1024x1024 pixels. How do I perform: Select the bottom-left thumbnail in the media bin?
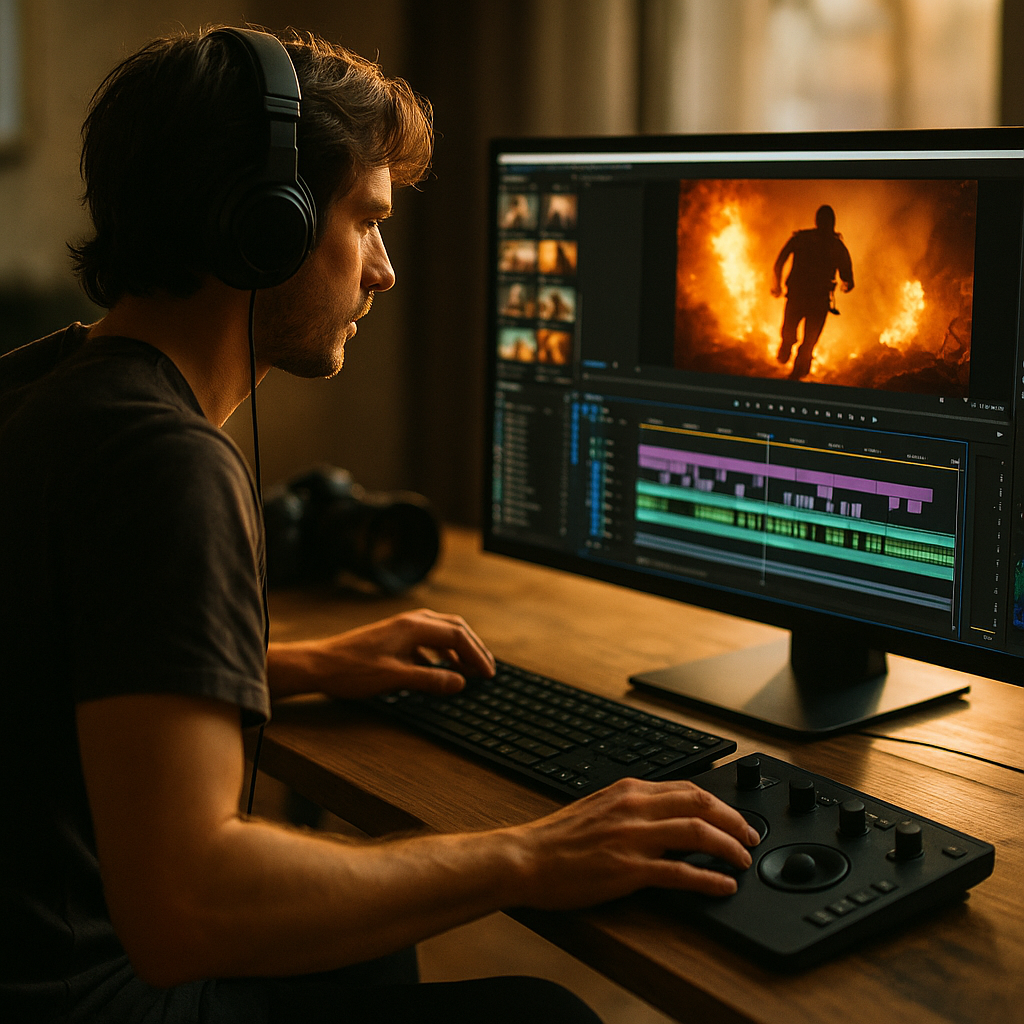click(518, 344)
